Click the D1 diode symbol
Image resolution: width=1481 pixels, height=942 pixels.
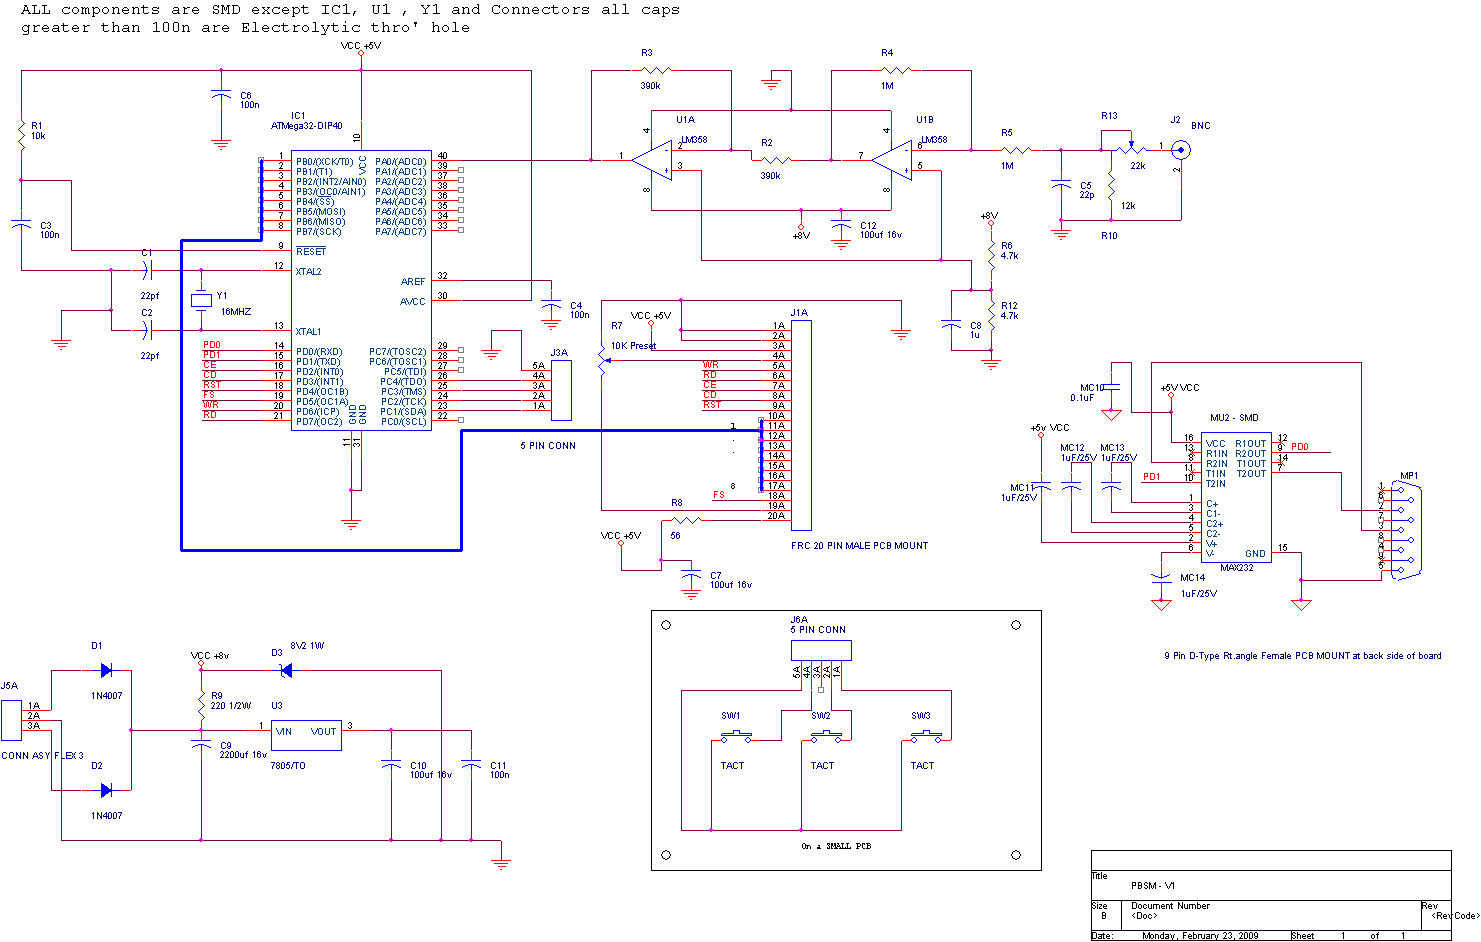[x=106, y=670]
